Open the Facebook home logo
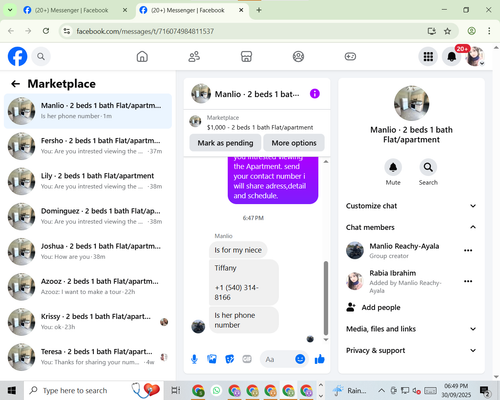 pos(17,56)
